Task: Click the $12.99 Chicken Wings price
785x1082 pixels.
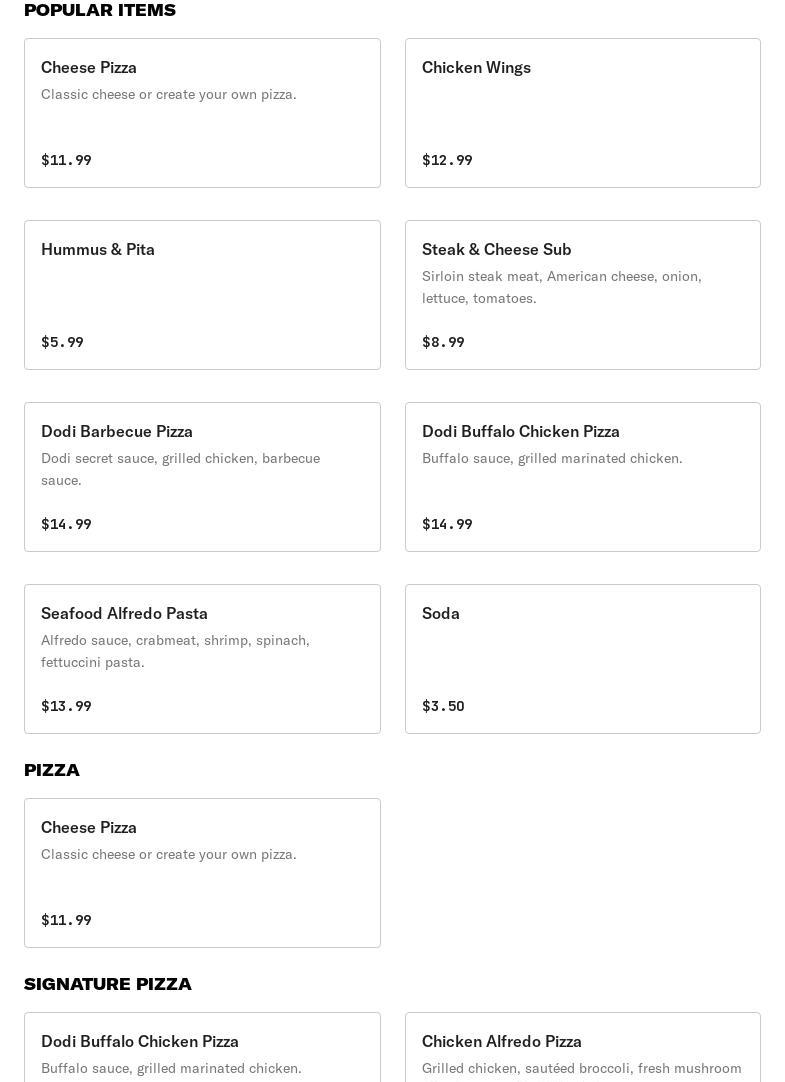Action: click(447, 160)
